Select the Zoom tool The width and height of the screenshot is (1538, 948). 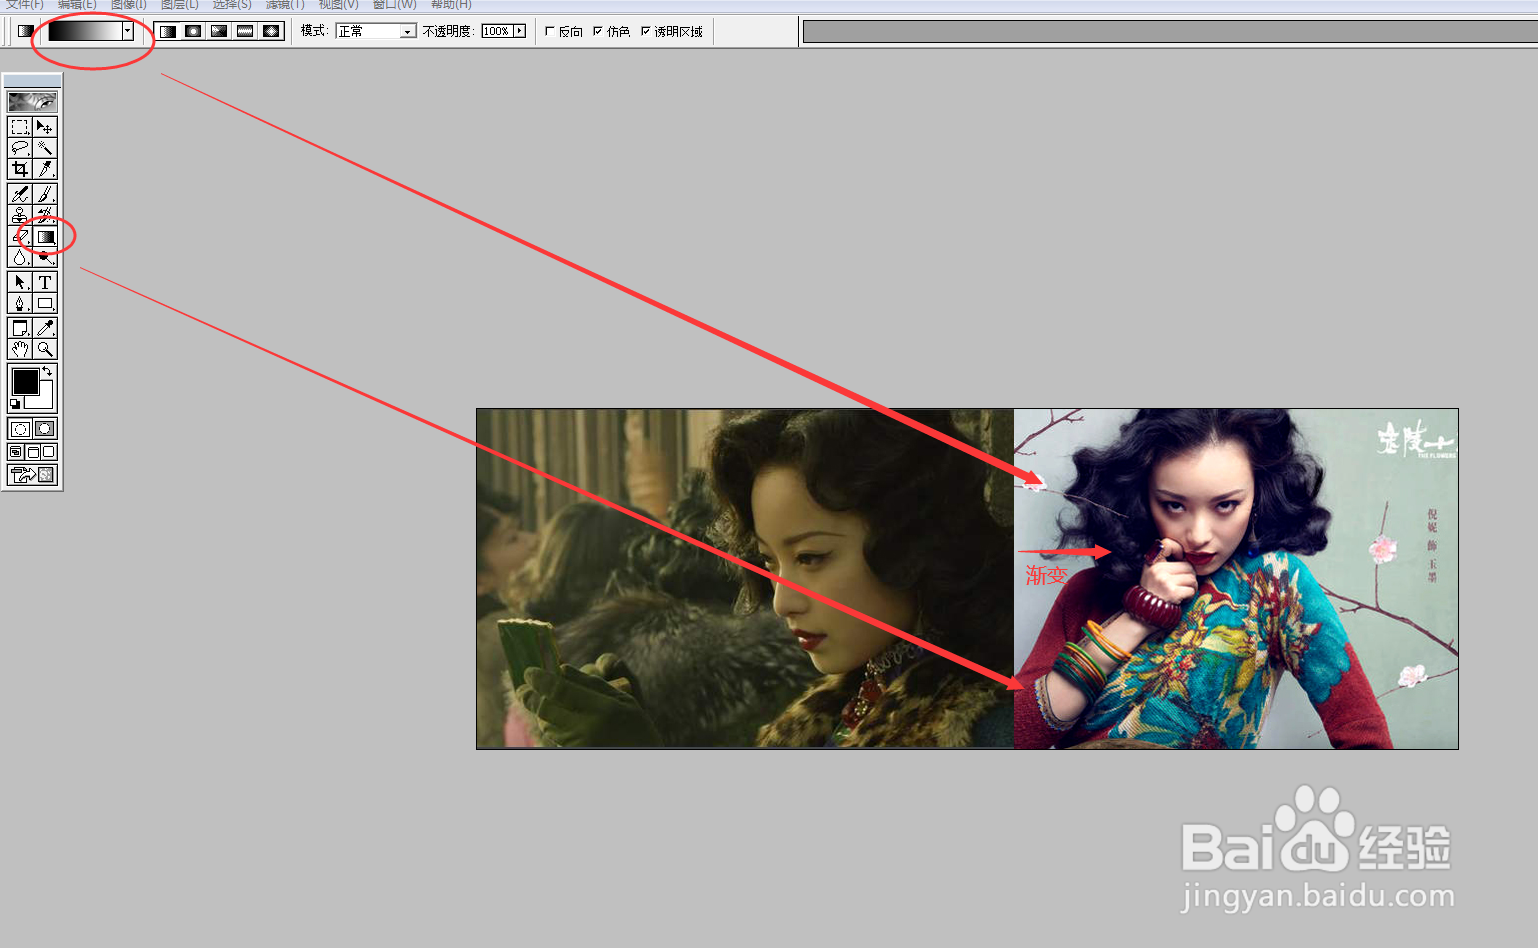click(45, 349)
